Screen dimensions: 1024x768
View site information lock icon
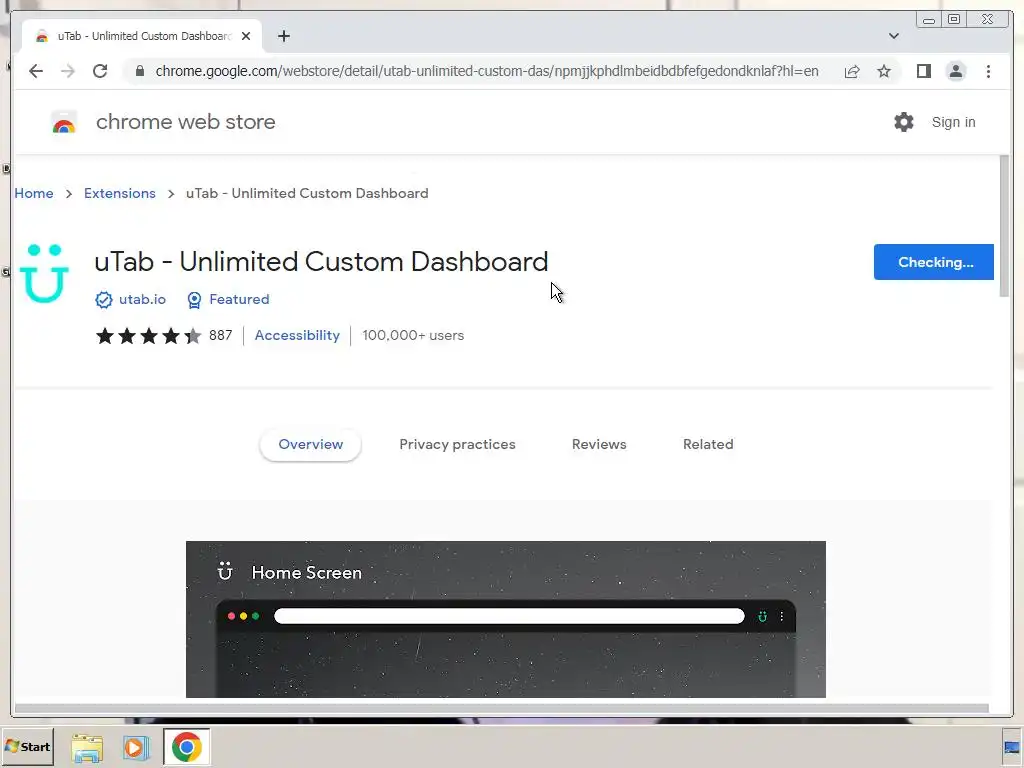(x=140, y=71)
